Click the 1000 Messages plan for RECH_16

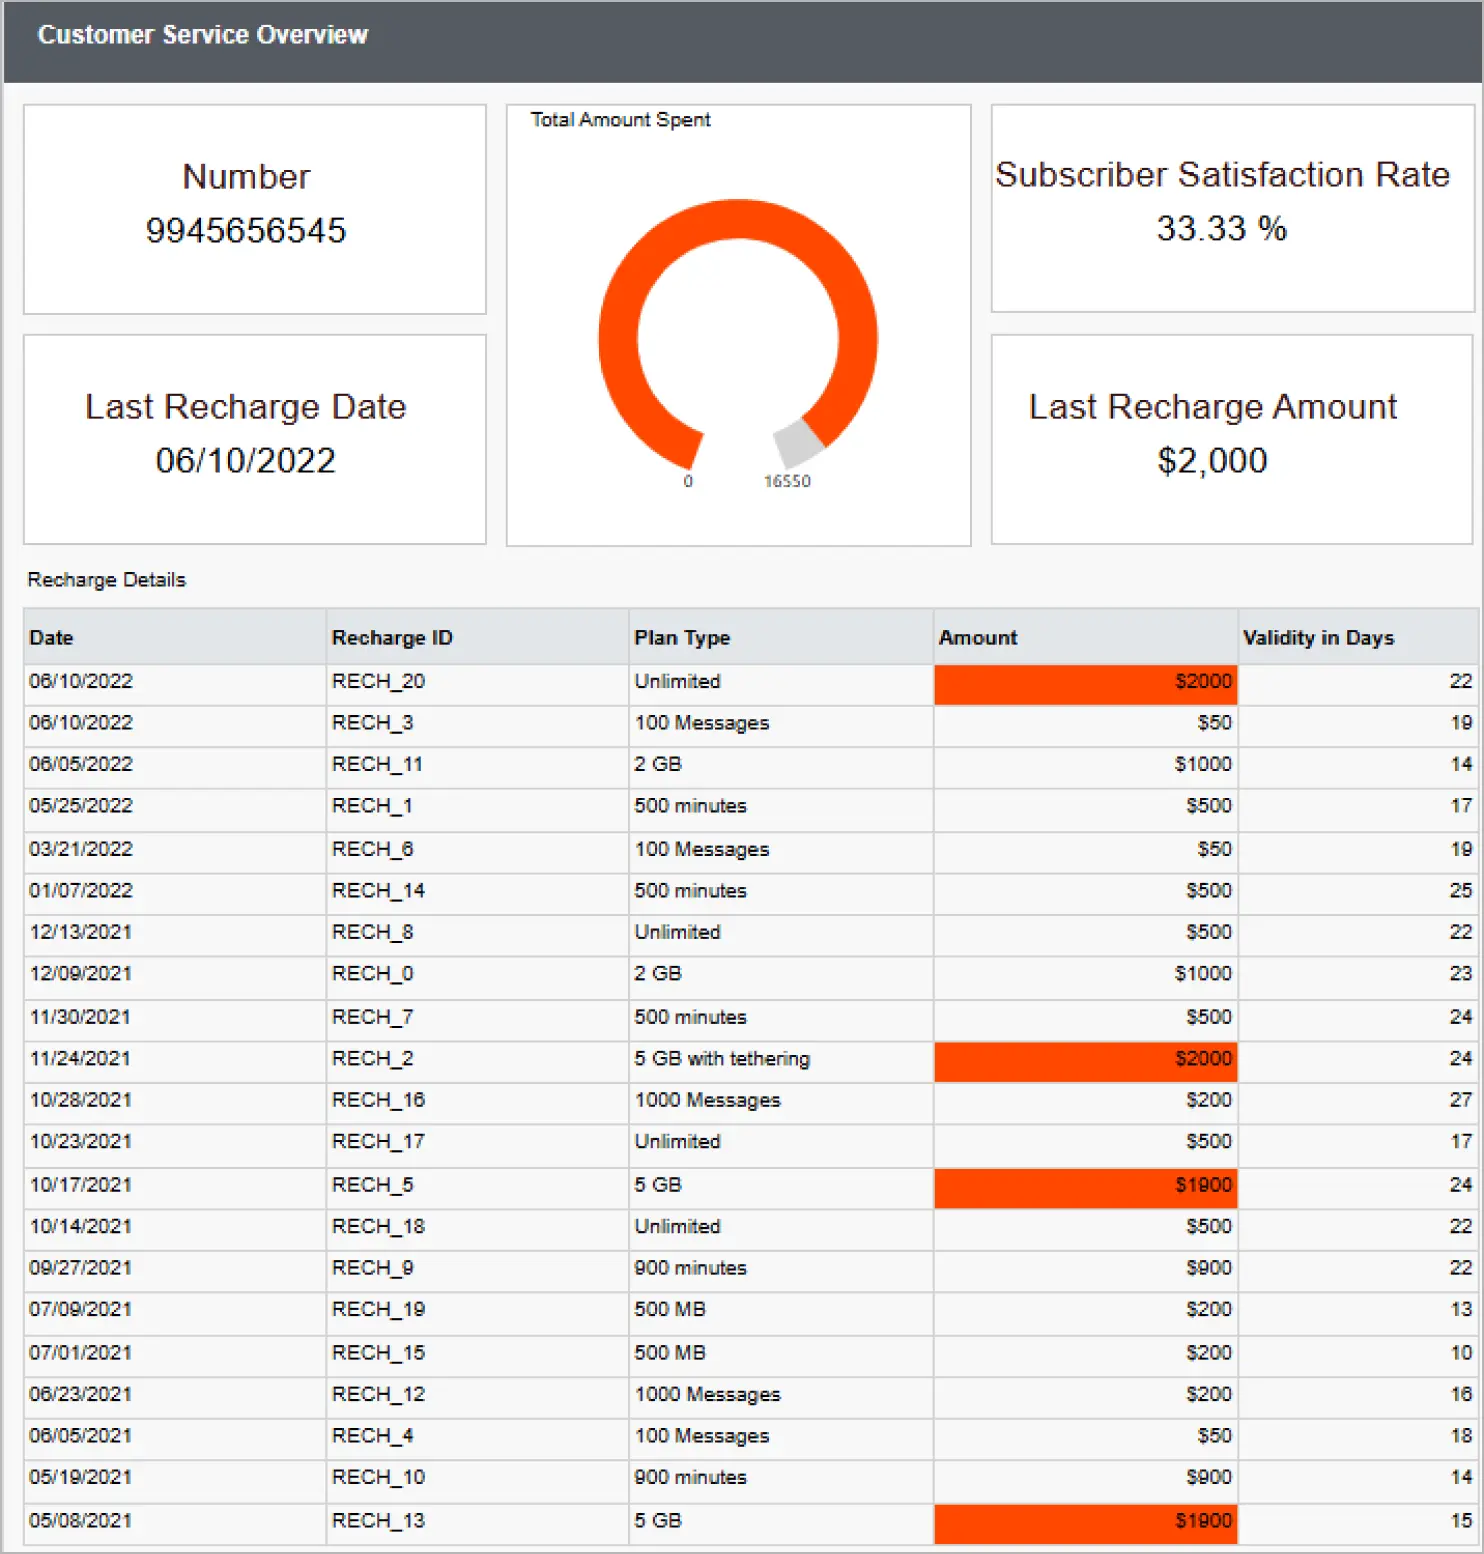706,1100
